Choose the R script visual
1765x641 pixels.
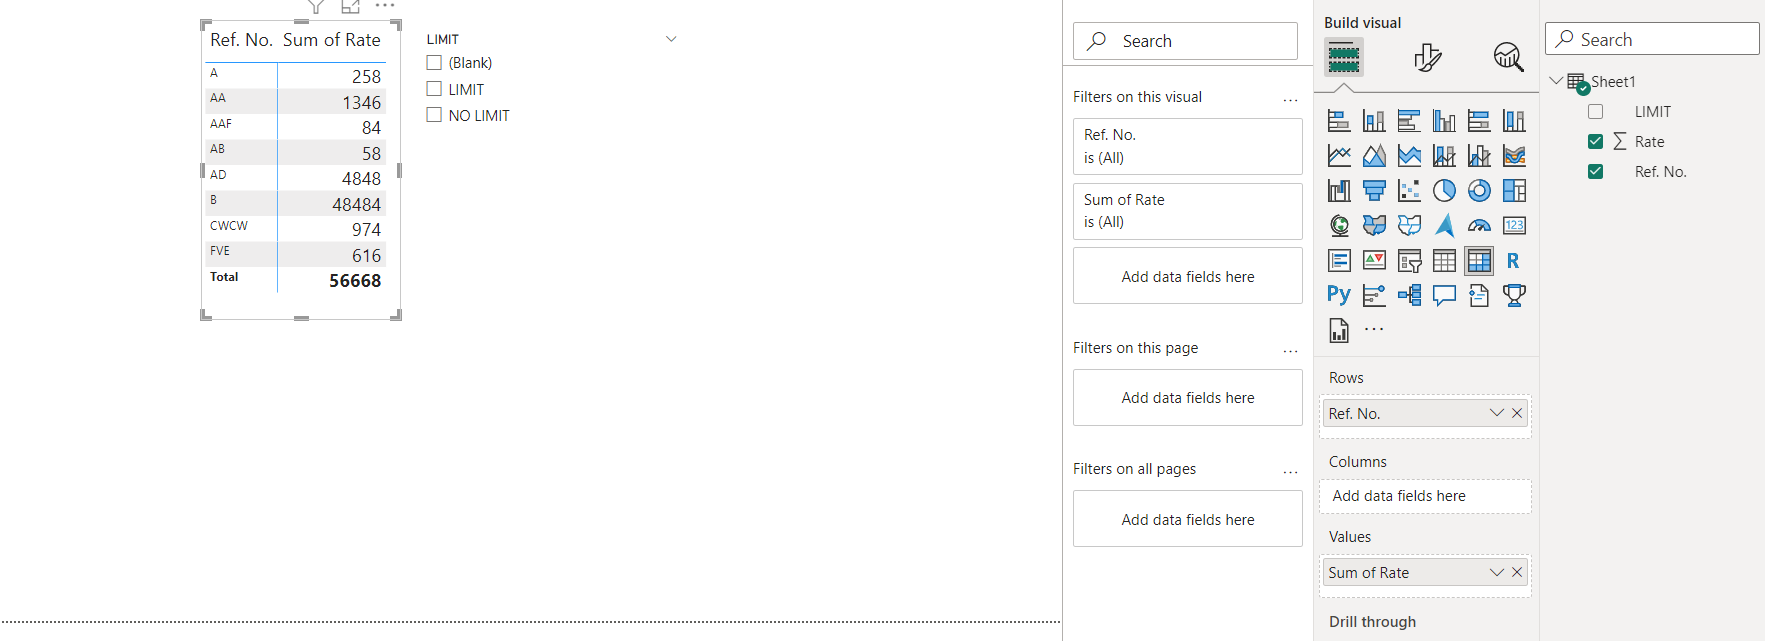[x=1514, y=261]
